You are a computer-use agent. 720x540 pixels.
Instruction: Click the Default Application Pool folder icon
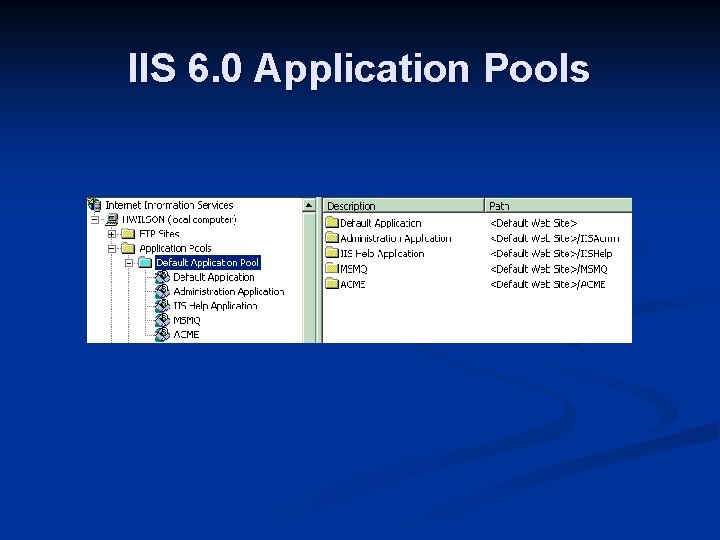click(145, 263)
